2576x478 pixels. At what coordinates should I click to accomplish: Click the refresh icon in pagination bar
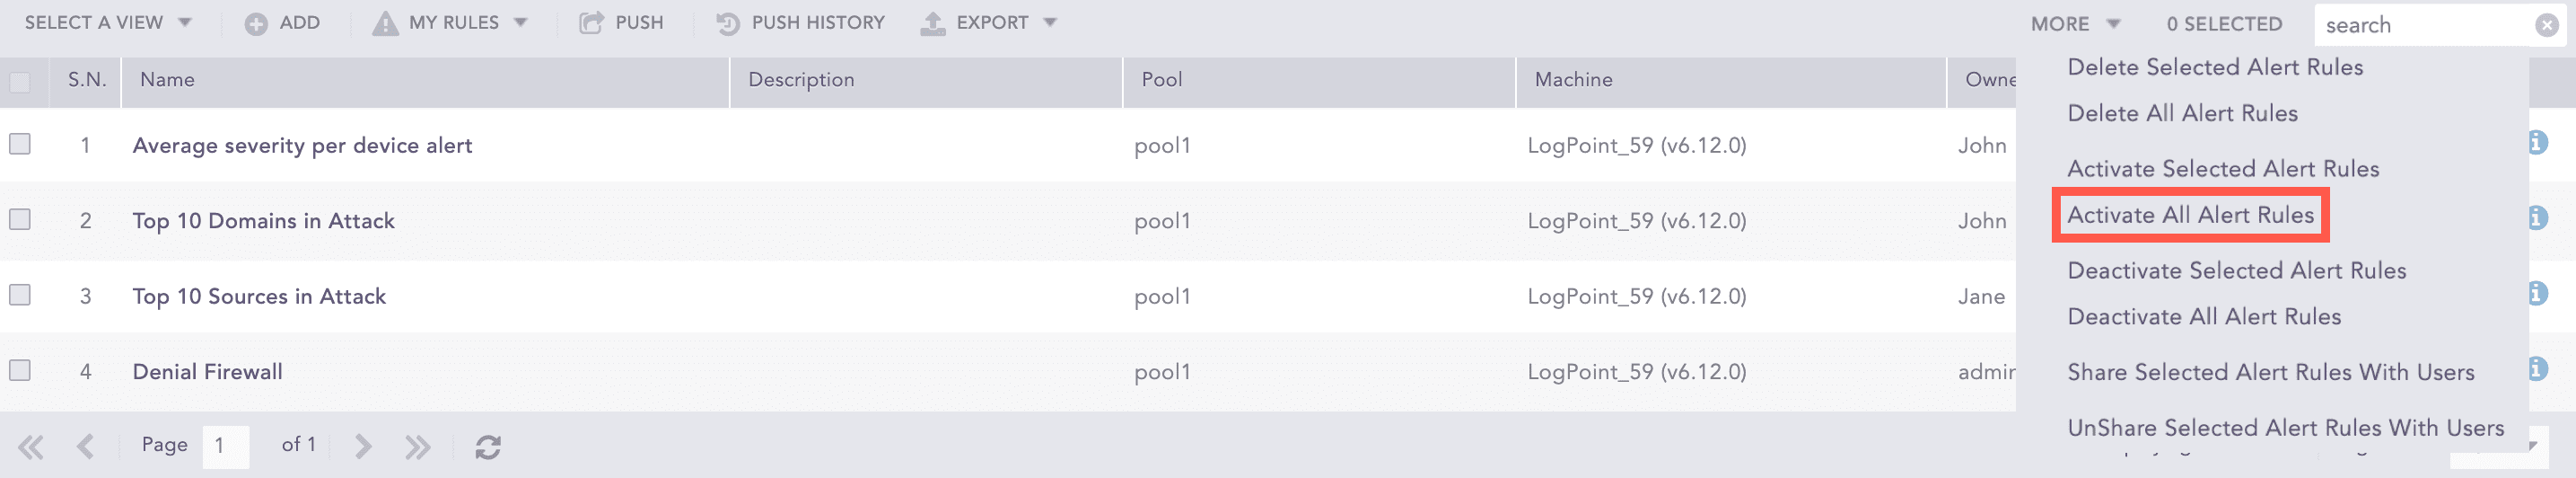point(488,446)
